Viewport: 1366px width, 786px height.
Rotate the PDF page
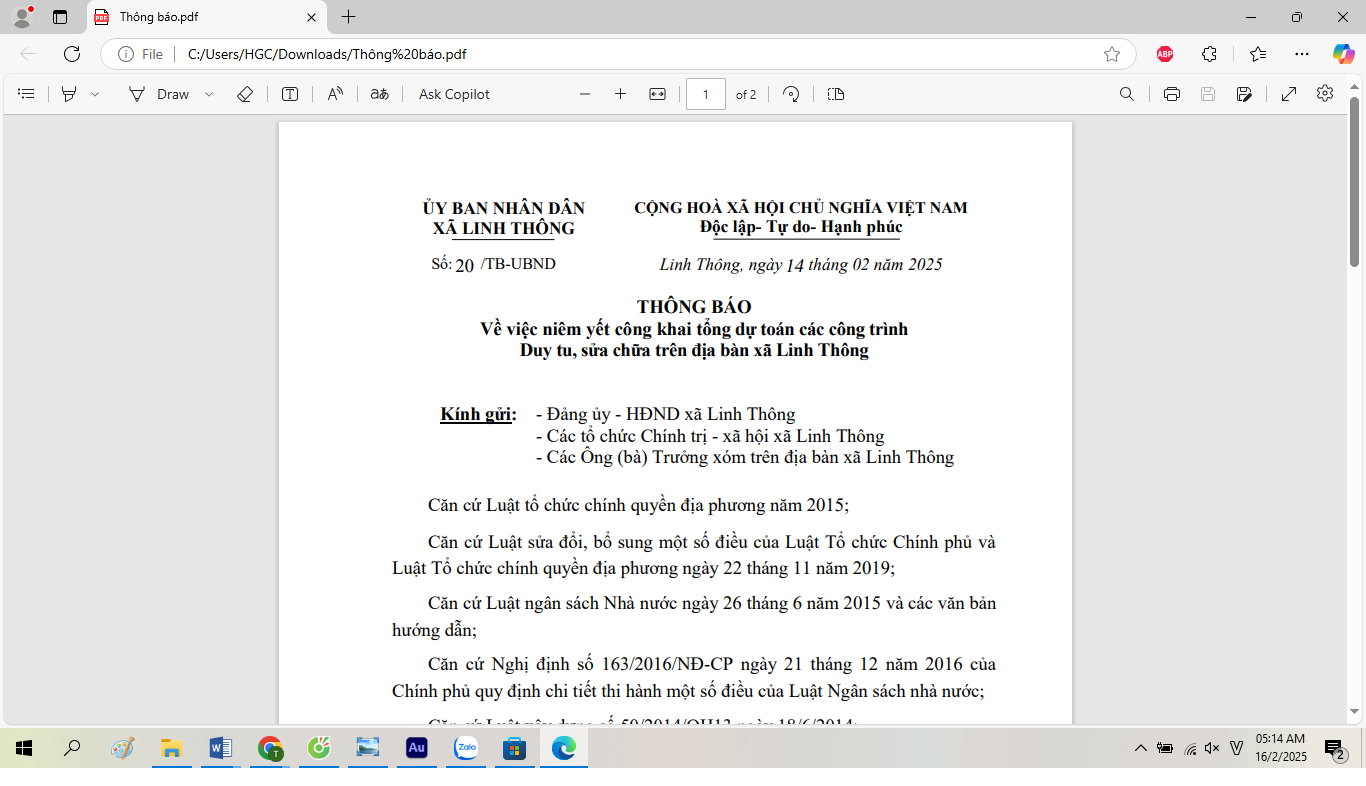tap(791, 94)
